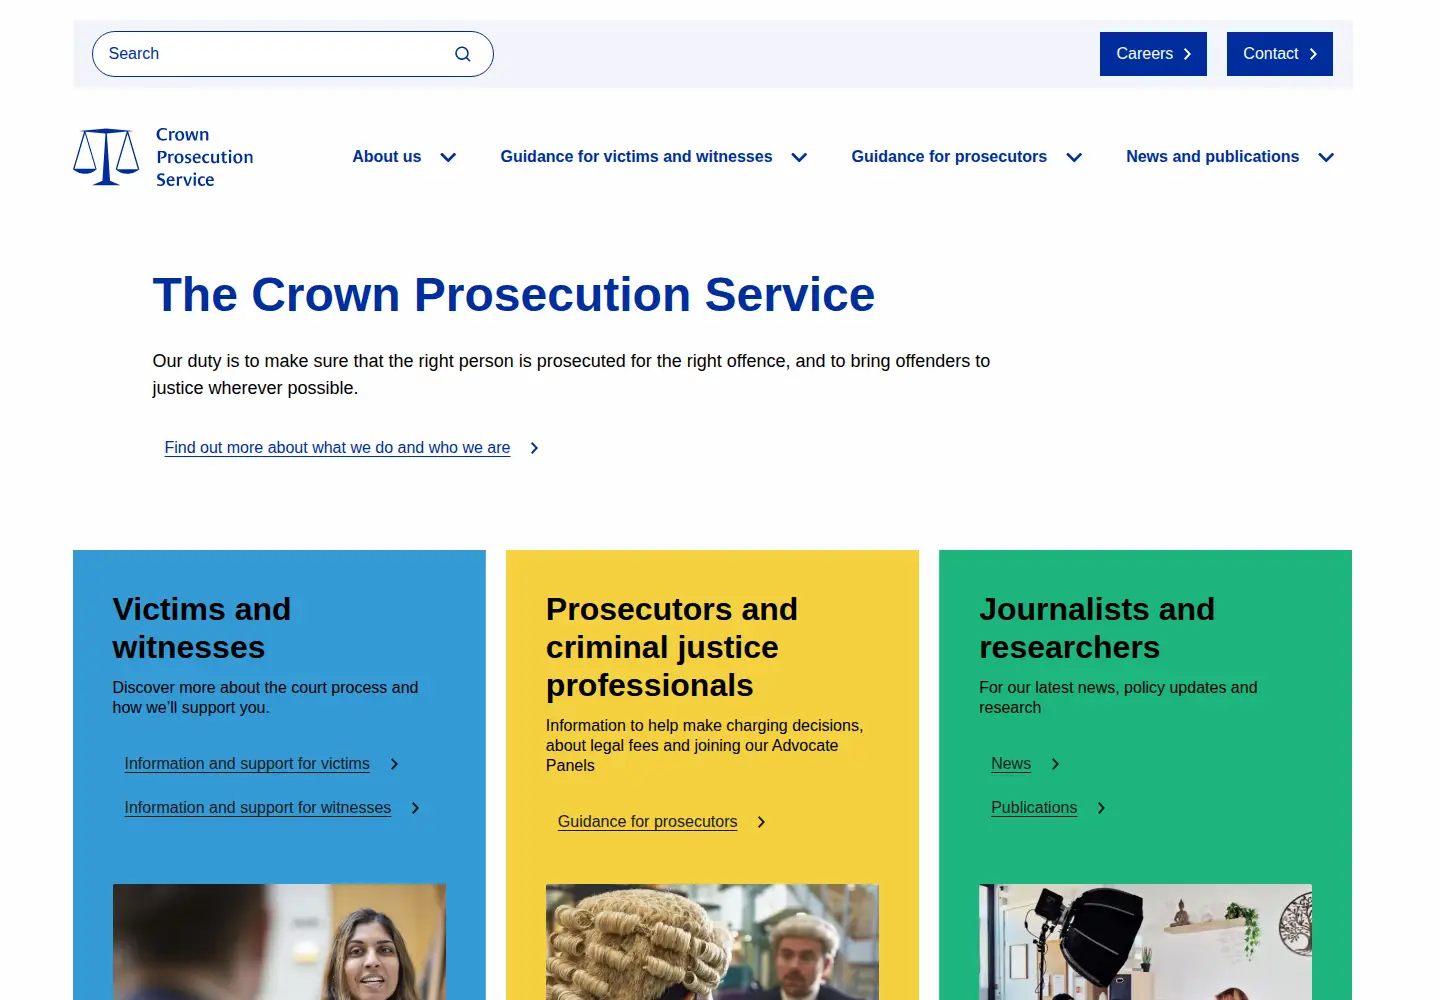Click the 'Our duty is to make sure' paragraph
Screen dimensions: 1440x1000
[x=571, y=374]
